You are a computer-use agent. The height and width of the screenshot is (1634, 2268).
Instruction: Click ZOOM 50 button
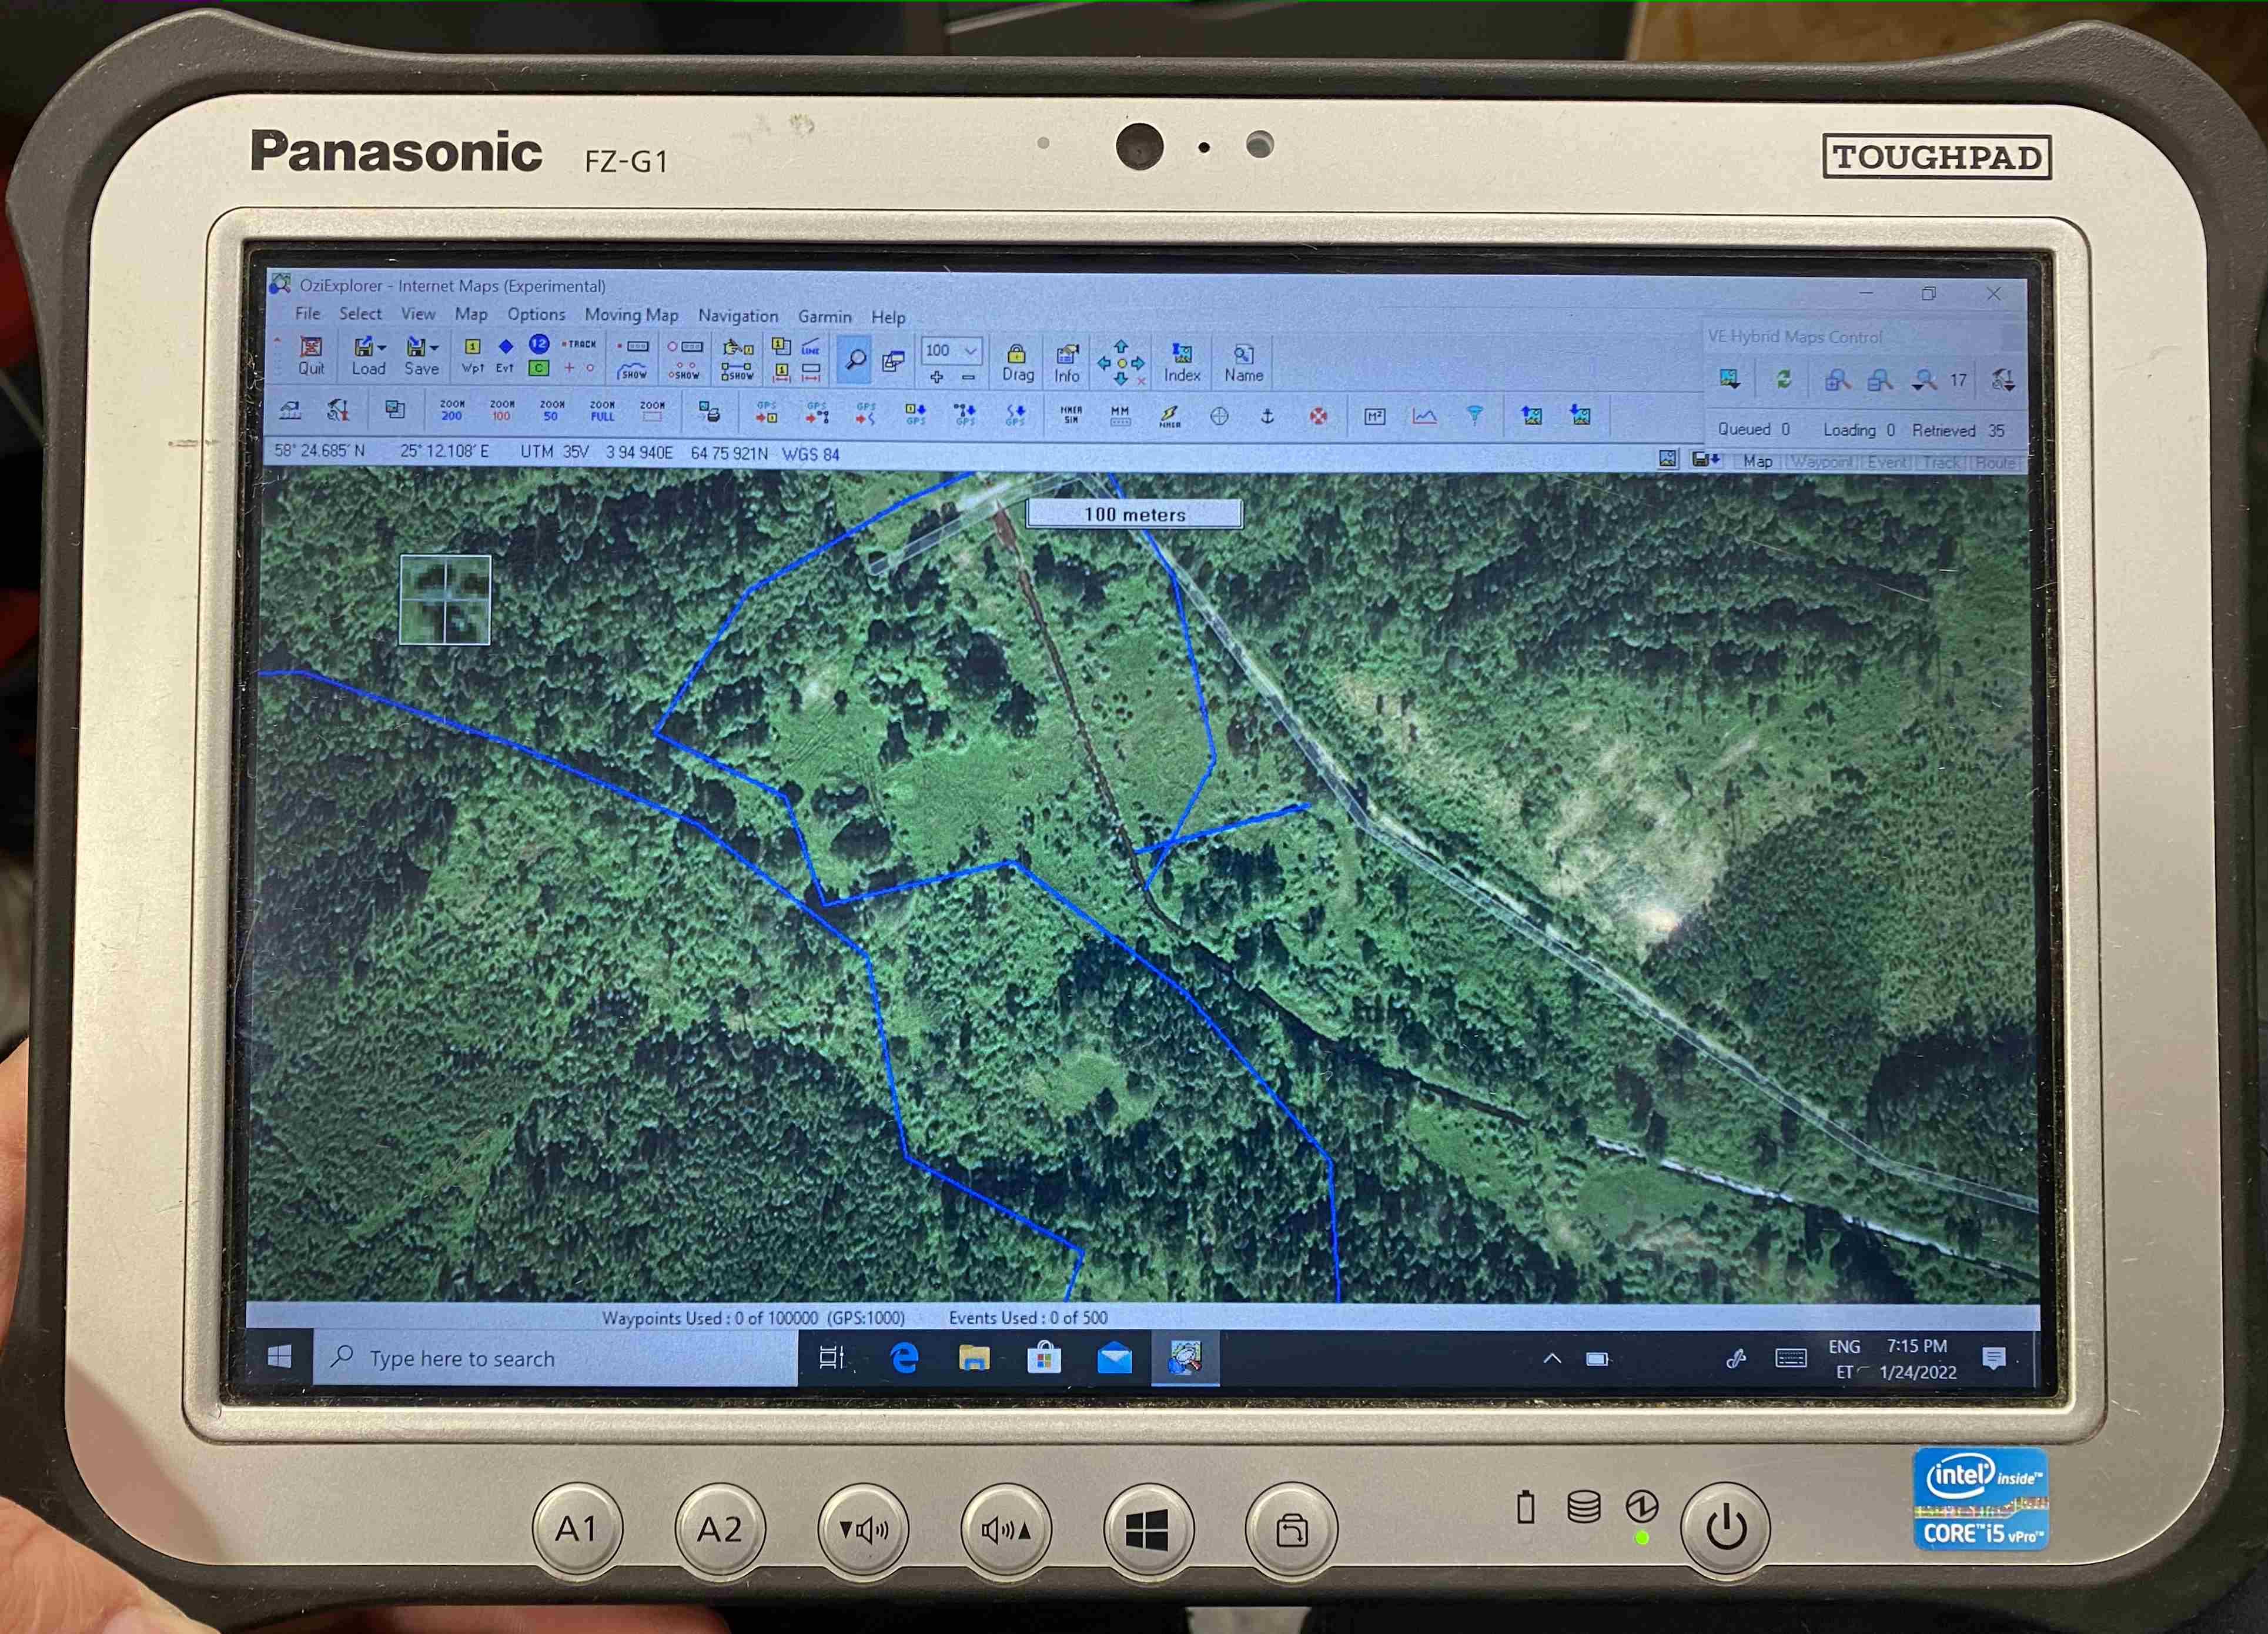click(552, 410)
